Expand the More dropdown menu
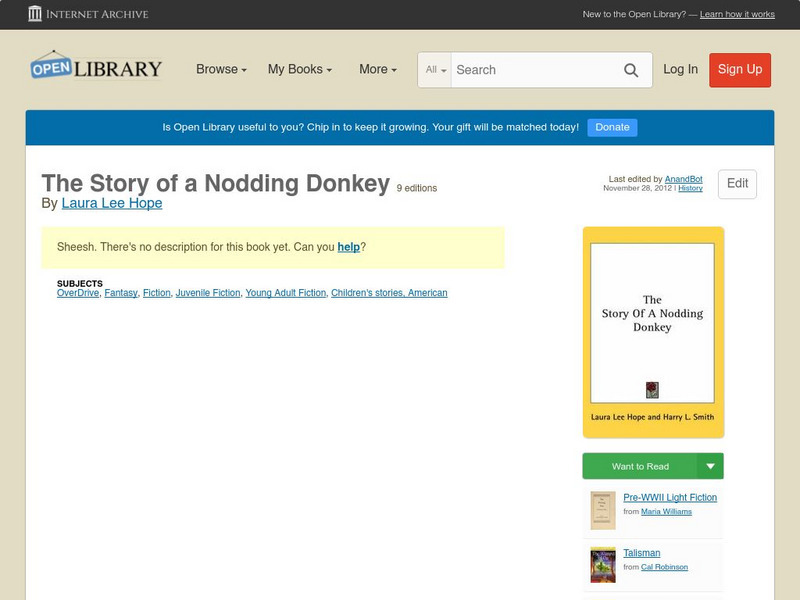Image resolution: width=800 pixels, height=600 pixels. (377, 69)
